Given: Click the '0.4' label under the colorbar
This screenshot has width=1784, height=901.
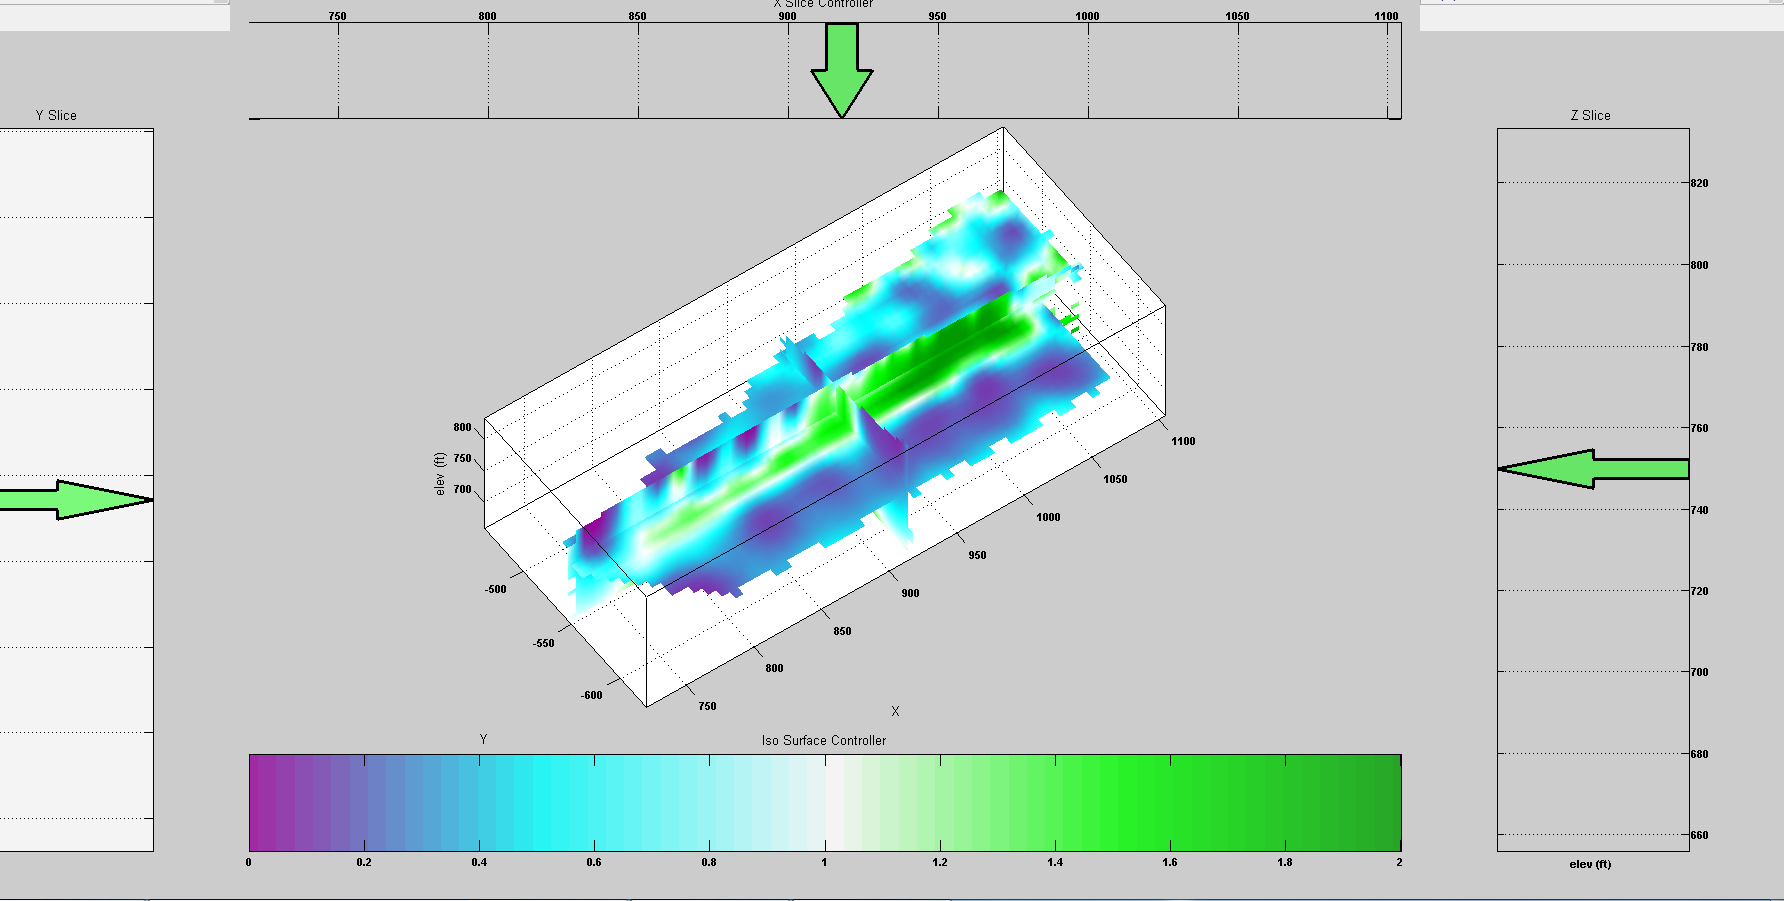Looking at the screenshot, I should pos(479,863).
